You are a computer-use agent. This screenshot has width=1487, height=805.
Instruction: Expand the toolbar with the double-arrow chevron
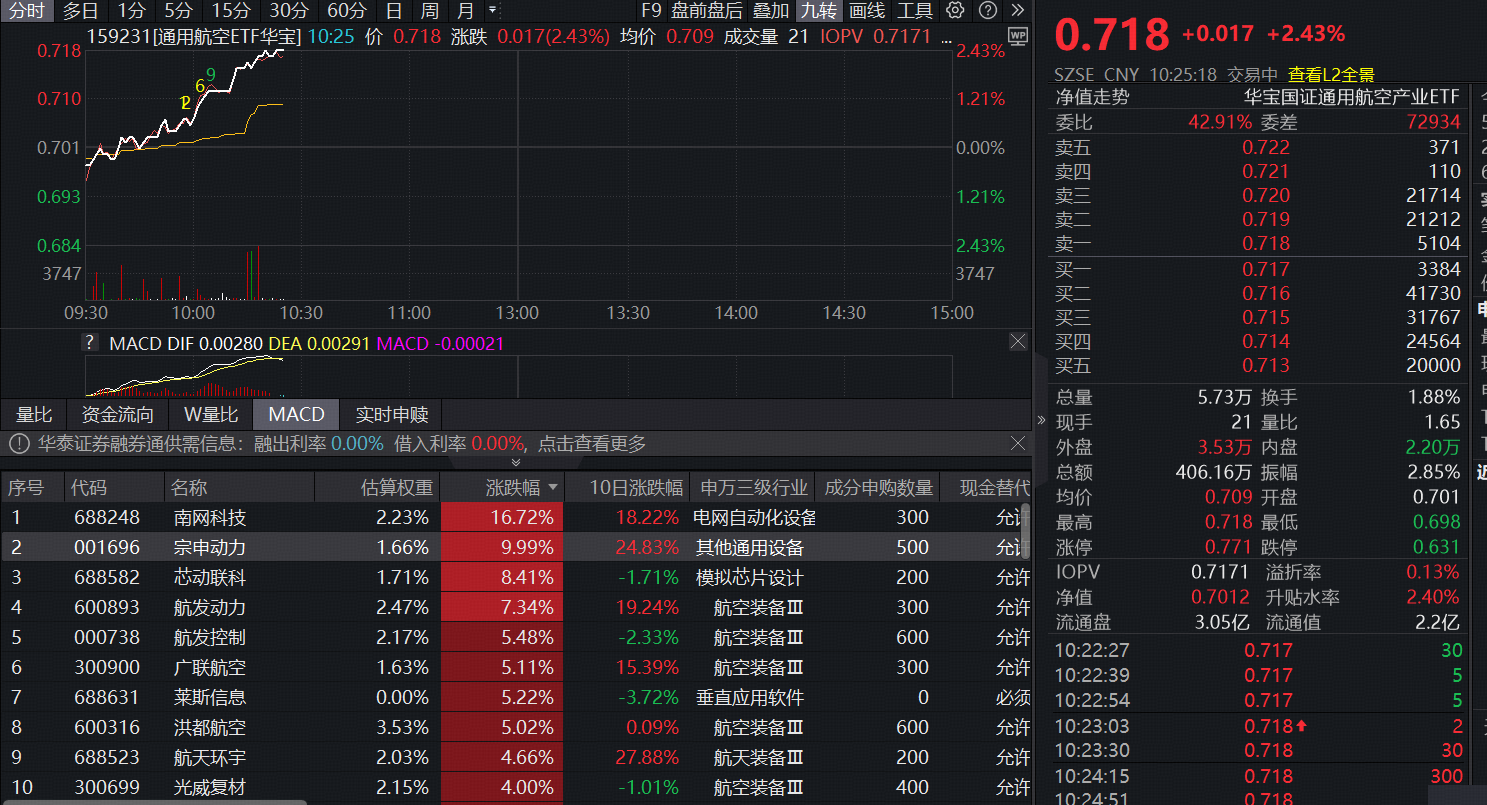[1019, 11]
